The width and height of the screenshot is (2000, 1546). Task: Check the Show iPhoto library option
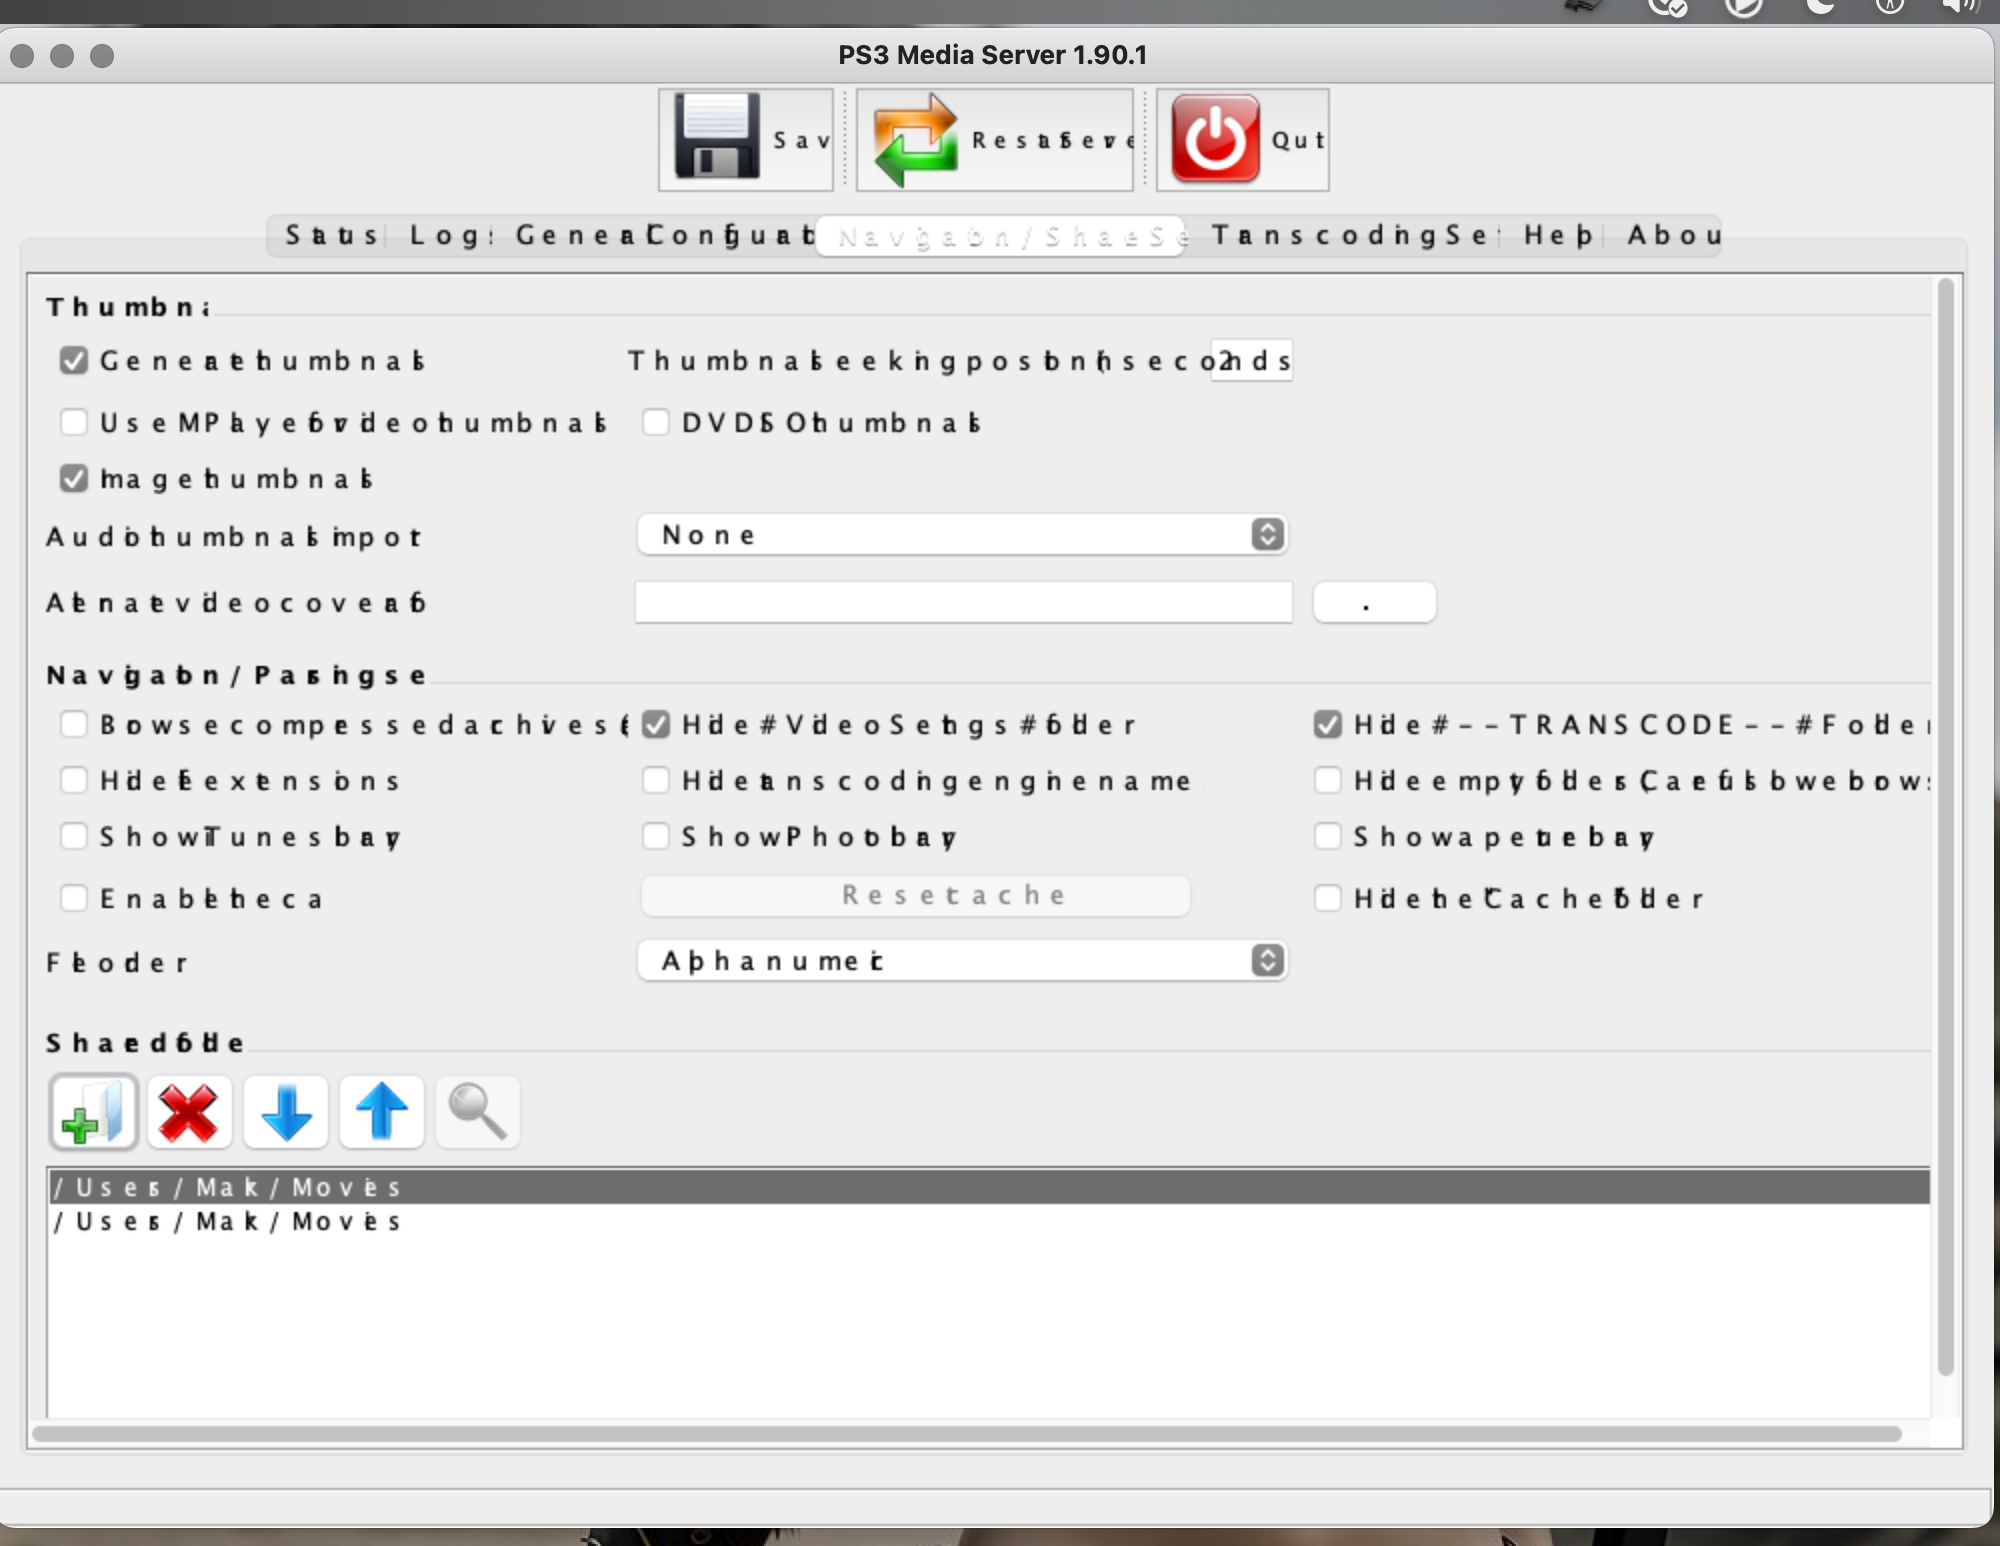coord(656,836)
